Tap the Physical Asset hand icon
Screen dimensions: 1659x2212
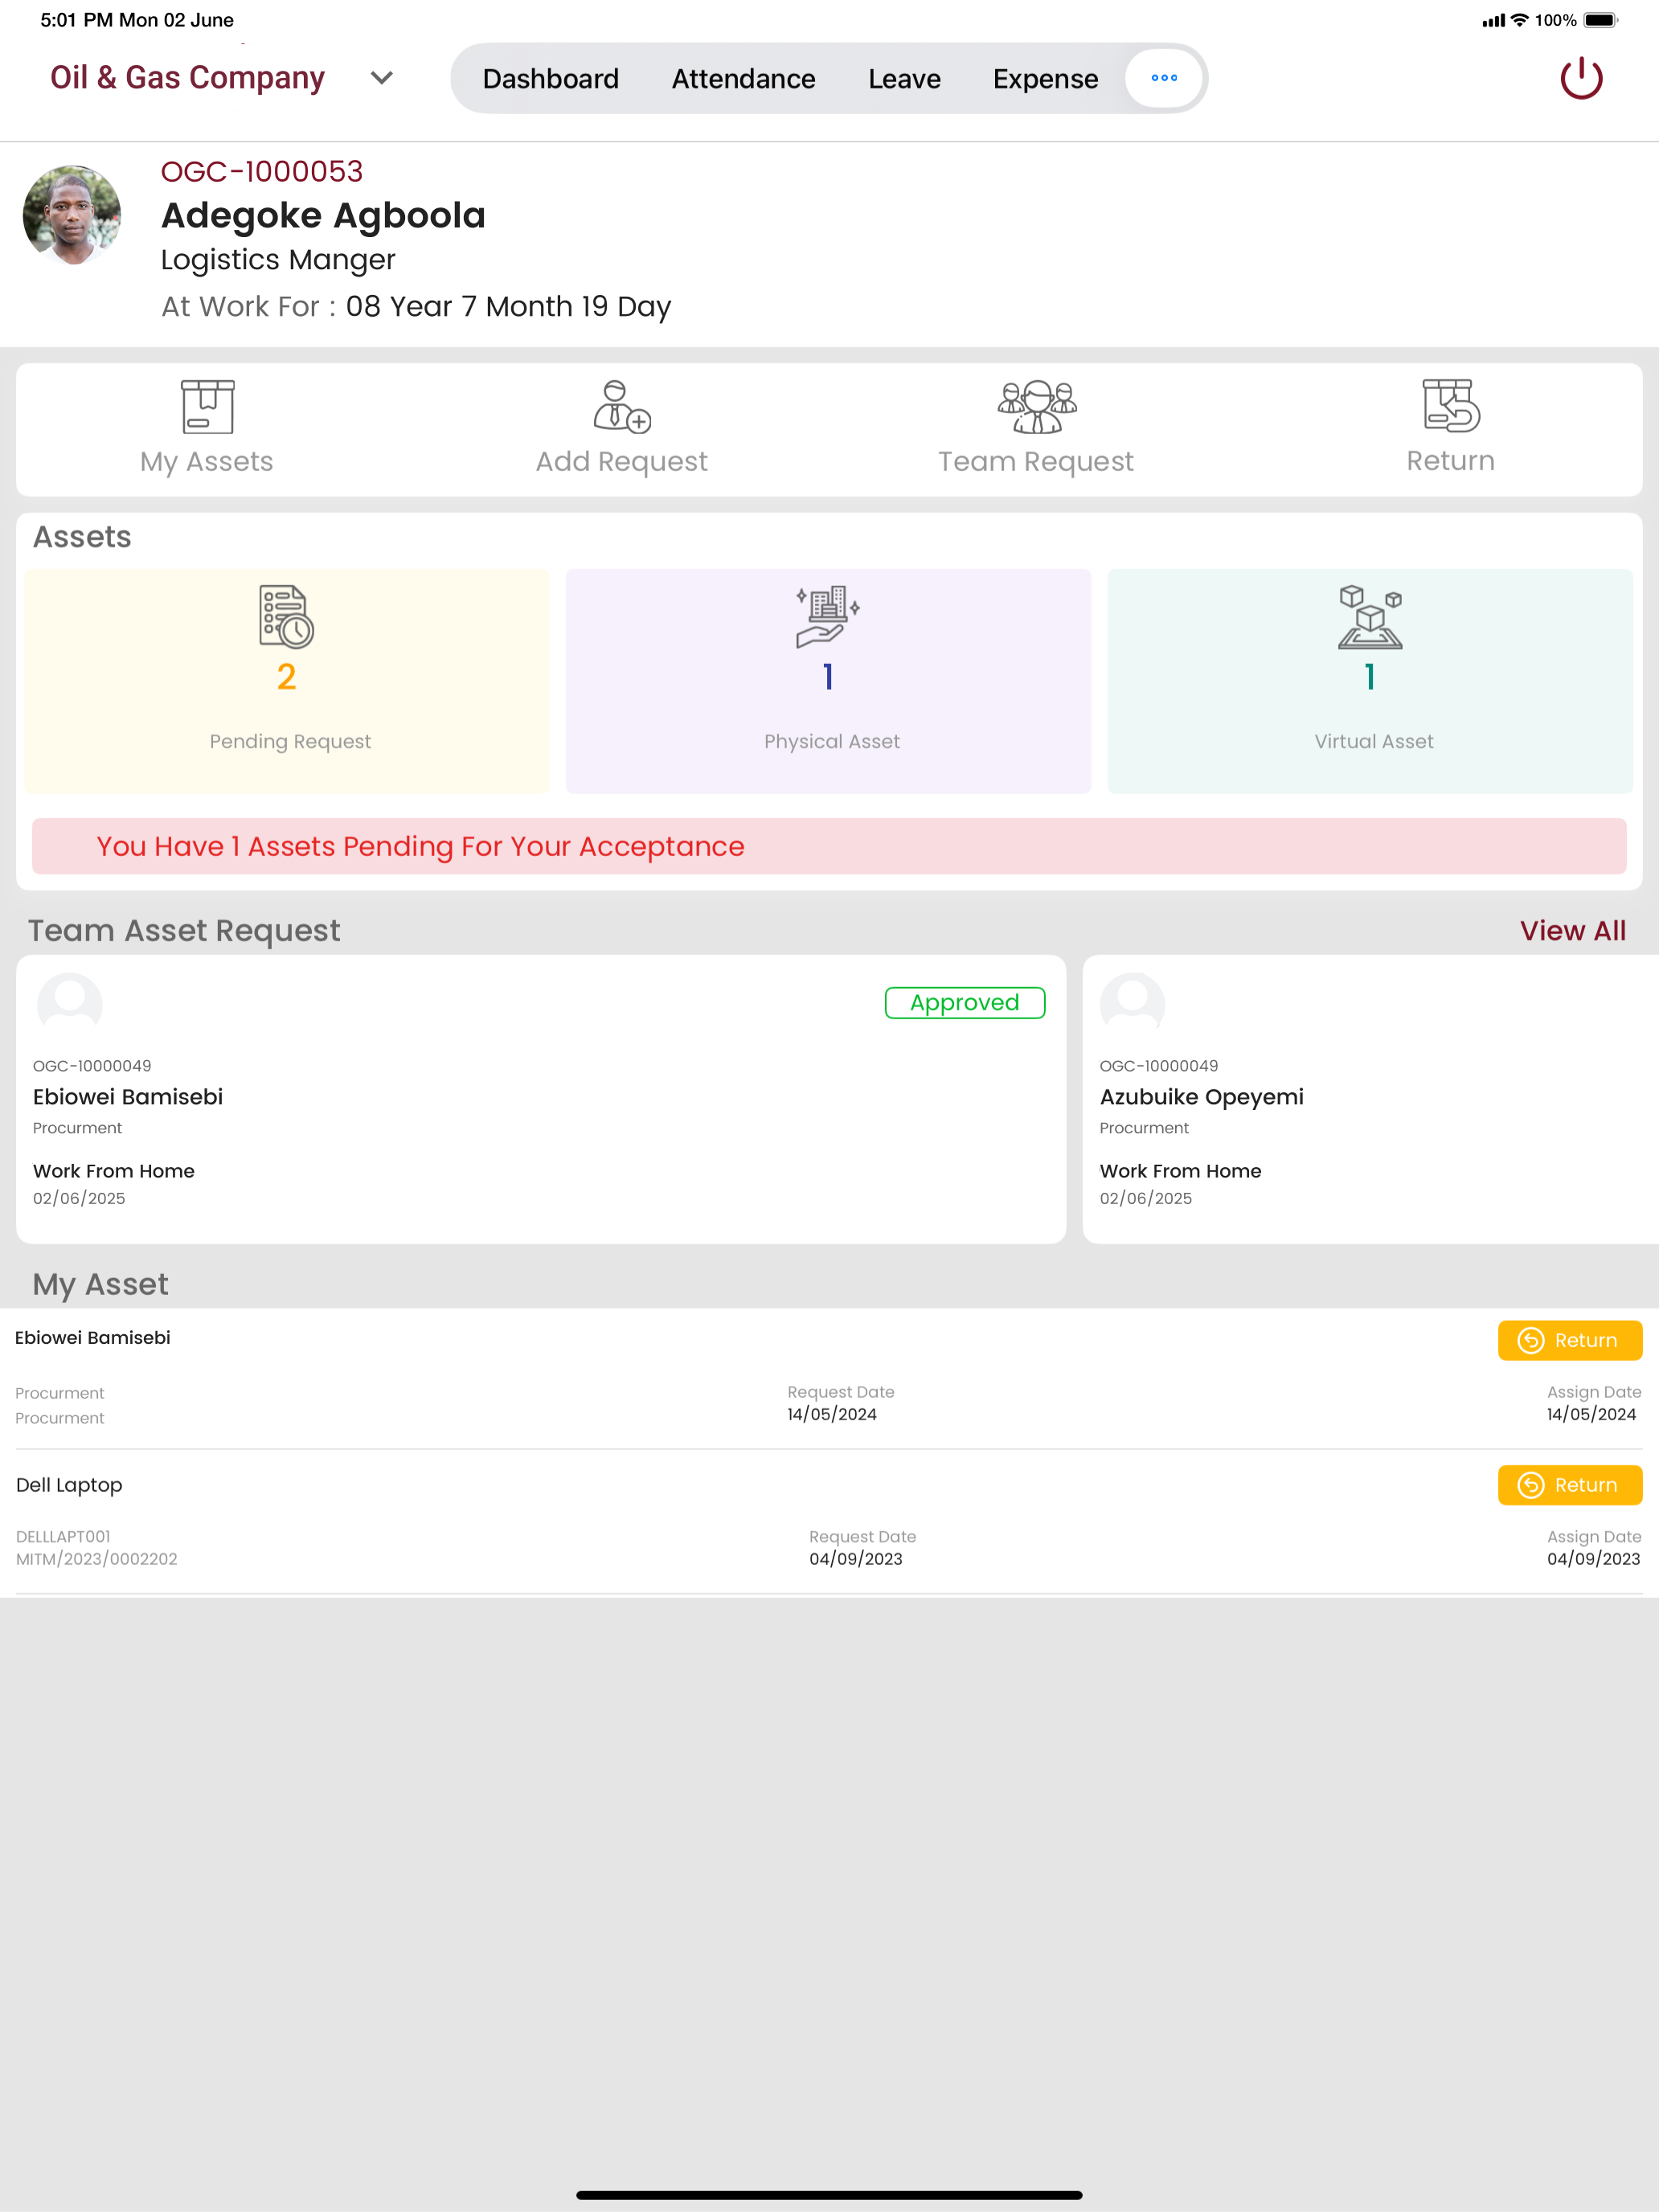coord(828,616)
